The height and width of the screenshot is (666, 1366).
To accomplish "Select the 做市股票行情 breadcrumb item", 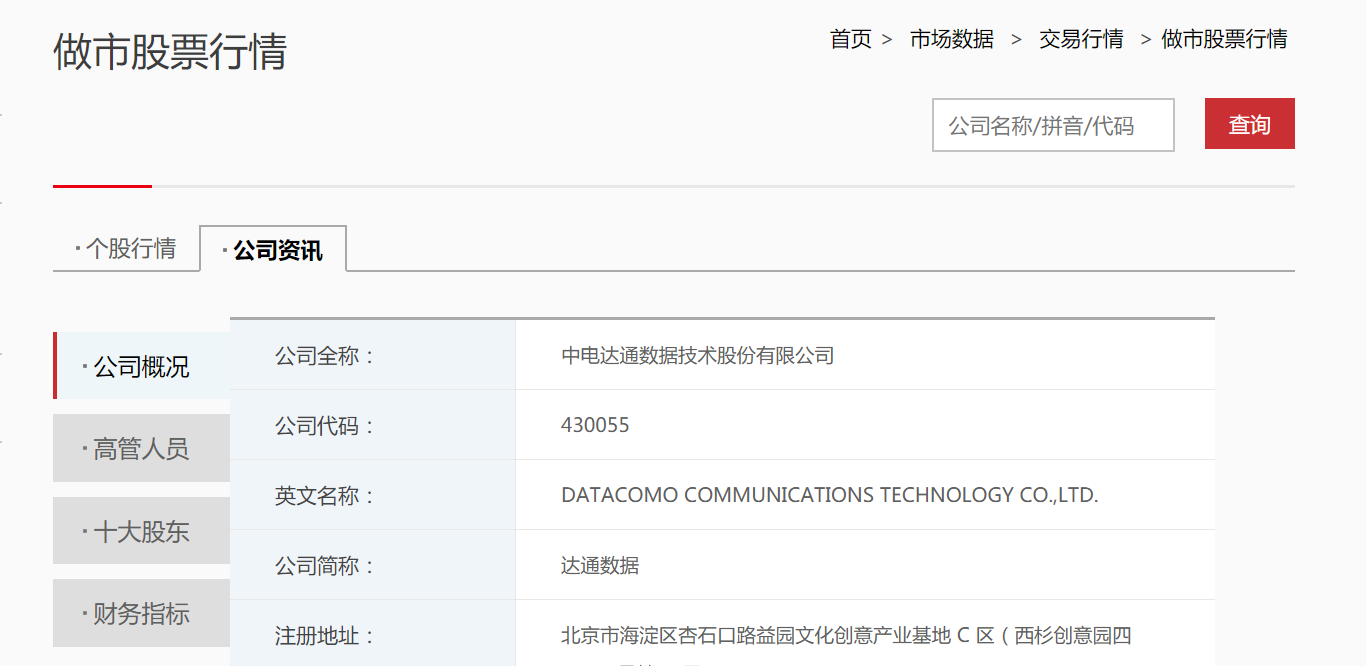I will pyautogui.click(x=1224, y=39).
